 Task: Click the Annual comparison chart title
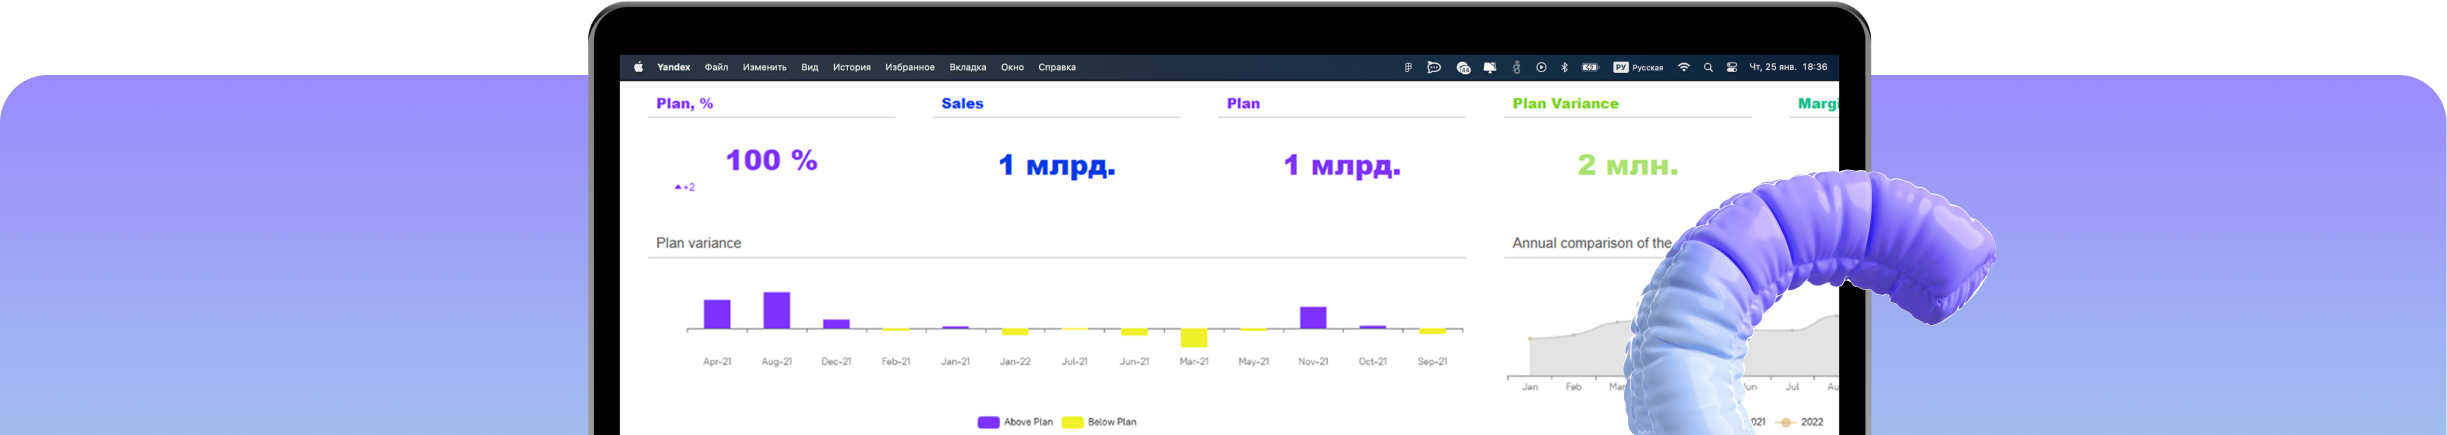tap(1591, 243)
